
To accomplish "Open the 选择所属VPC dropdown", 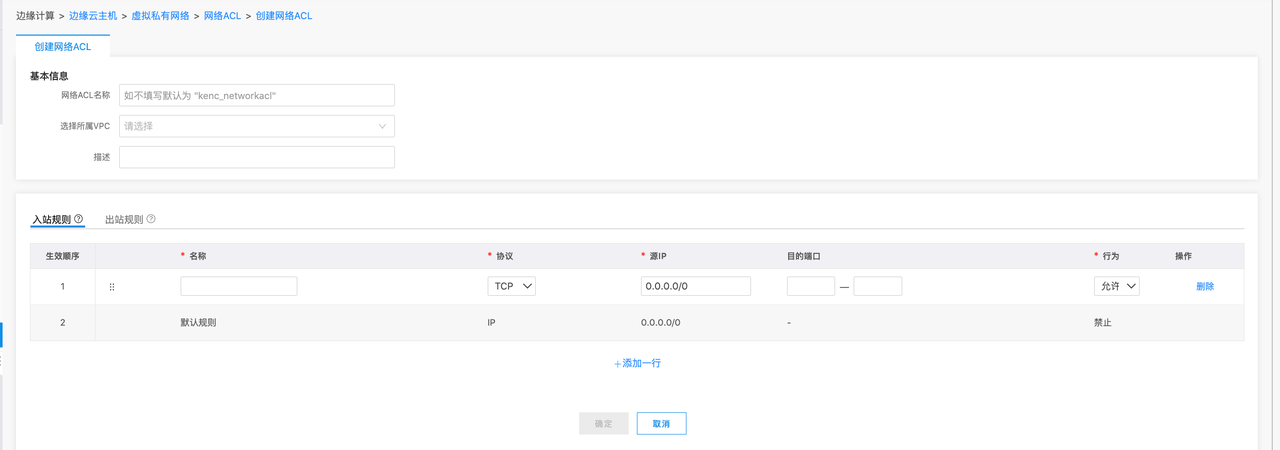I will pos(256,126).
